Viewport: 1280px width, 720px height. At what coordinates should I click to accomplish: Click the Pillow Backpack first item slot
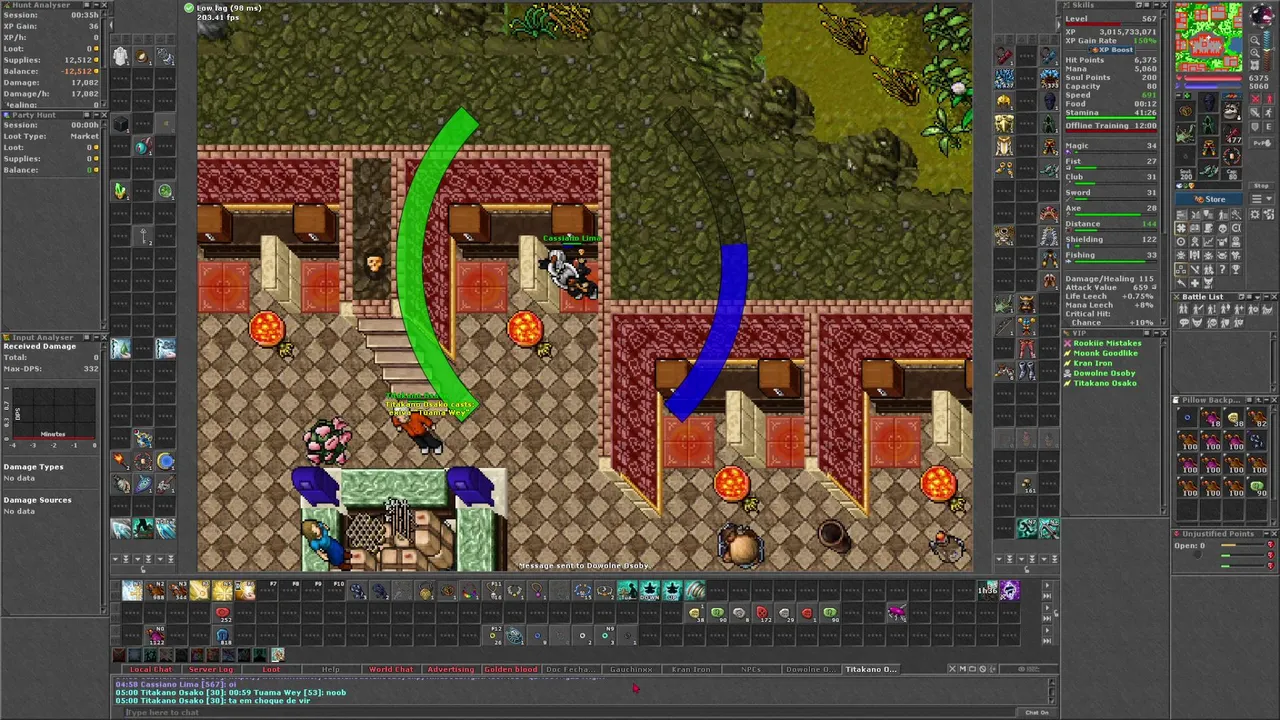click(x=1187, y=419)
